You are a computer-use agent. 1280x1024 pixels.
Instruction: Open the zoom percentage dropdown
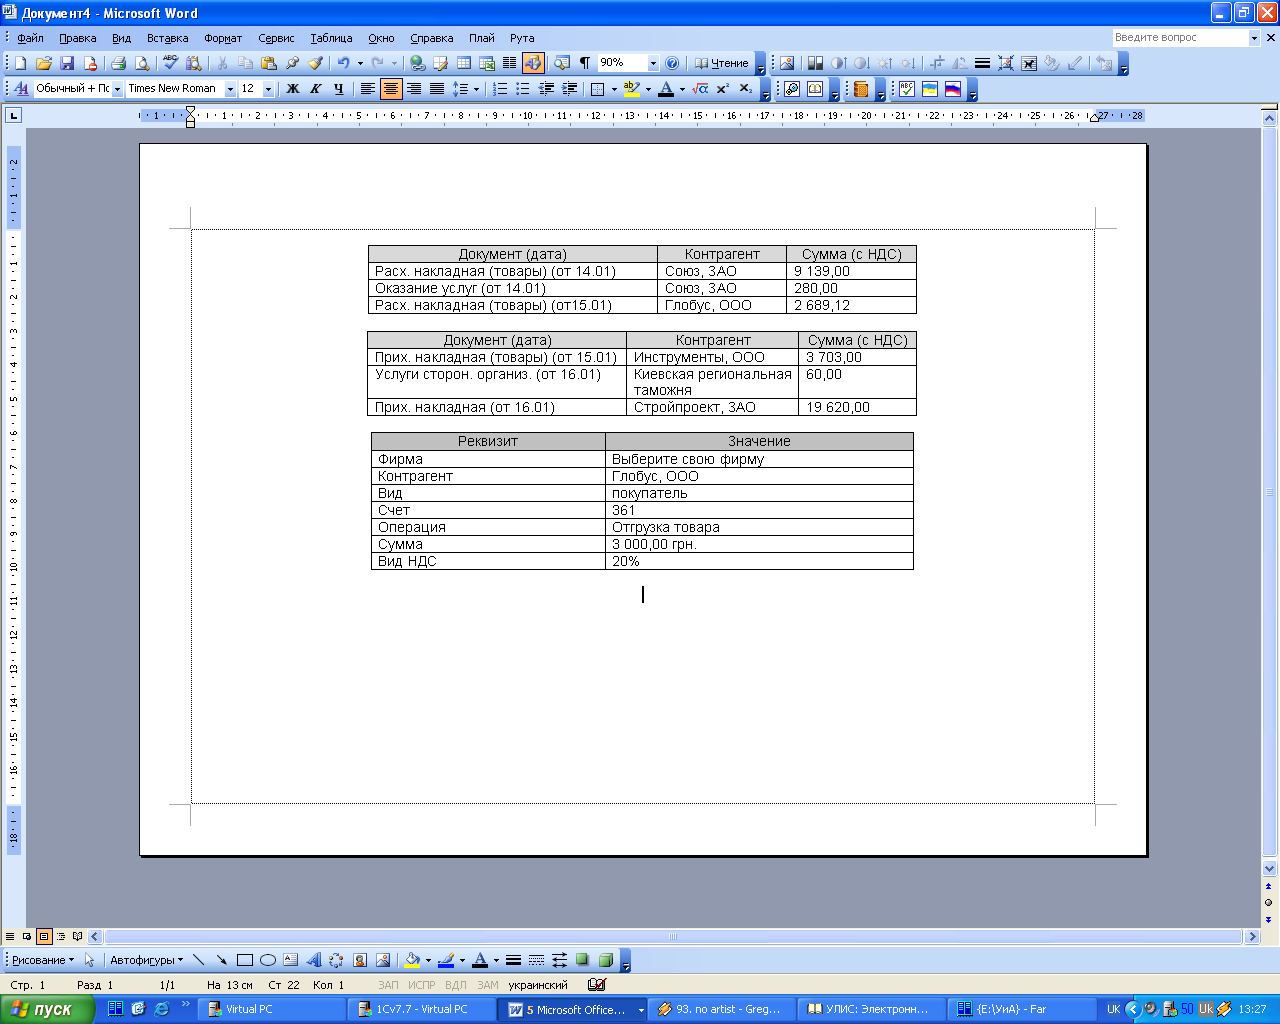pyautogui.click(x=653, y=63)
